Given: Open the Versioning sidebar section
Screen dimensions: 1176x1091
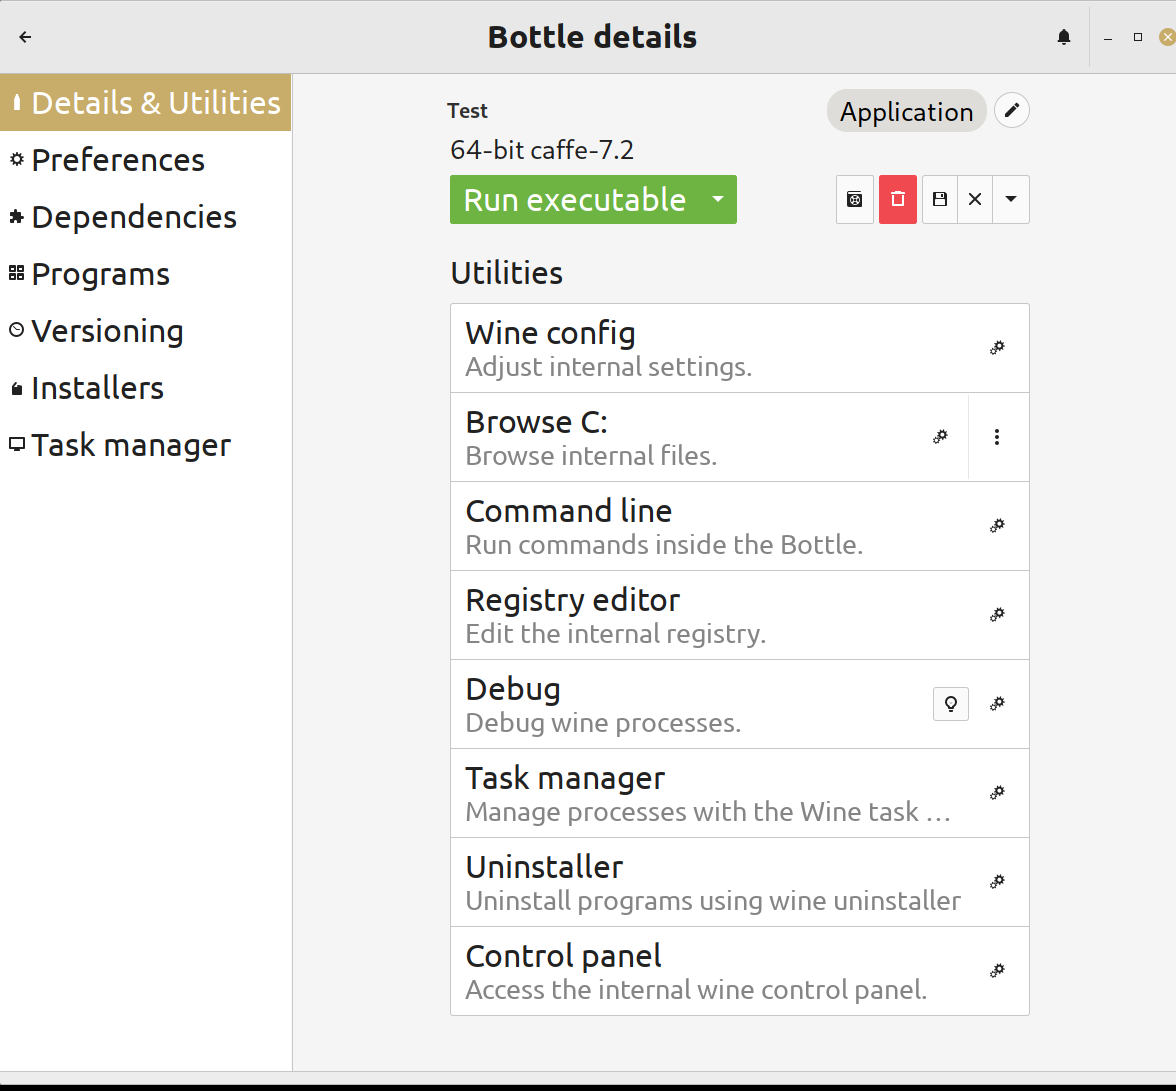Looking at the screenshot, I should point(107,330).
